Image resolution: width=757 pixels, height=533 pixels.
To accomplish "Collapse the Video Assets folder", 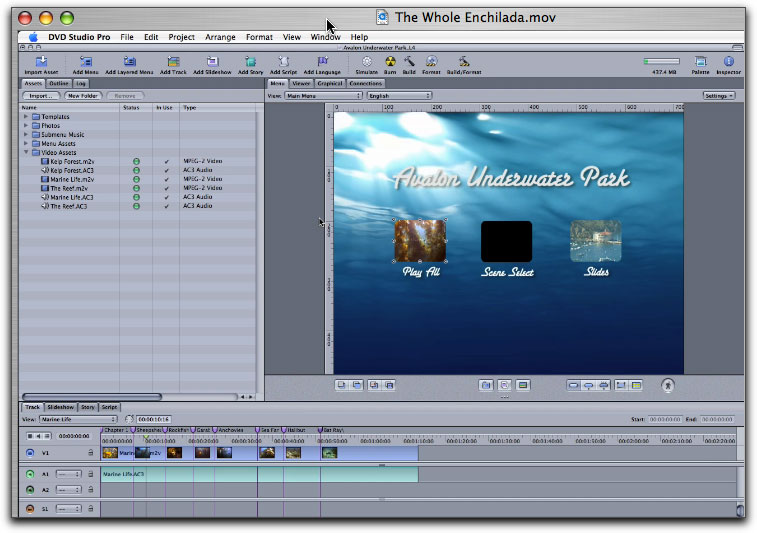I will (26, 152).
